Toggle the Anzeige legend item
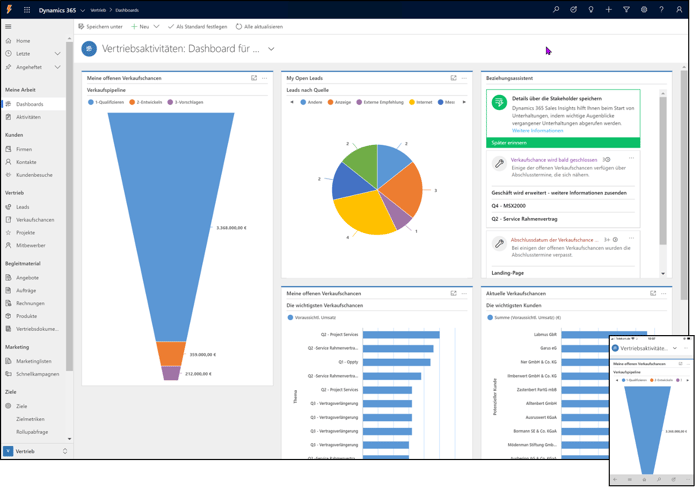 pyautogui.click(x=339, y=102)
